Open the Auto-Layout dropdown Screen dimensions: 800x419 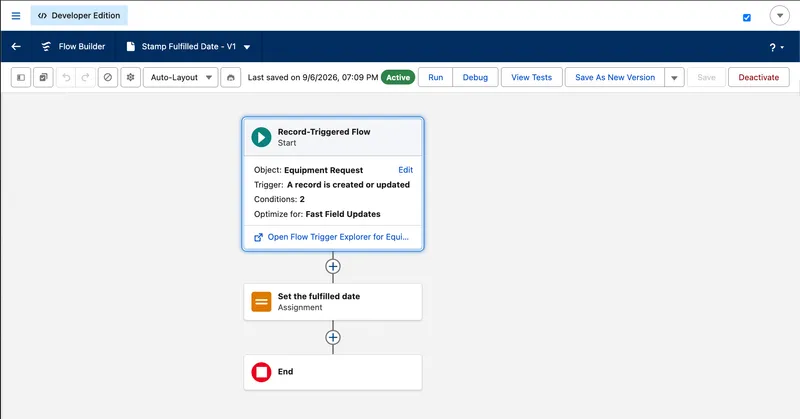pos(181,78)
